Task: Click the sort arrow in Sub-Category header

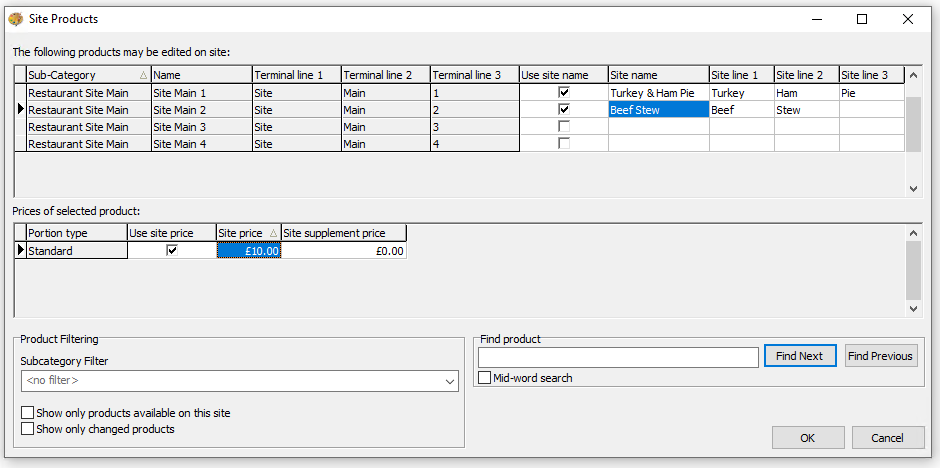Action: pos(143,75)
